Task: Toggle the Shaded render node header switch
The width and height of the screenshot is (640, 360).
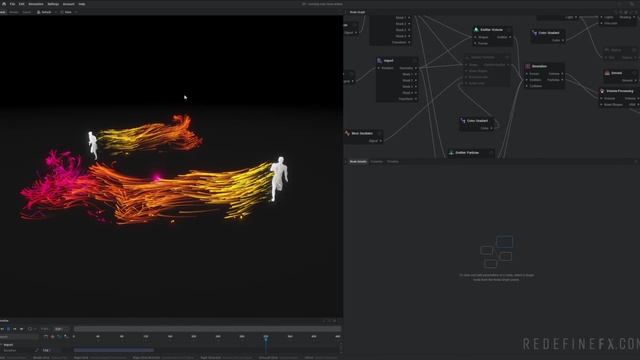Action: pyautogui.click(x=634, y=73)
